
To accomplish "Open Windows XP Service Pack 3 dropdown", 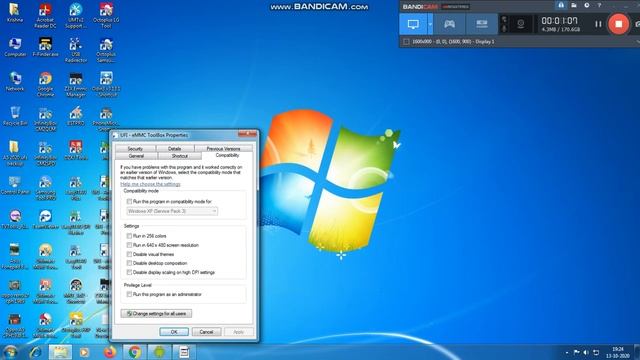I will click(x=172, y=211).
